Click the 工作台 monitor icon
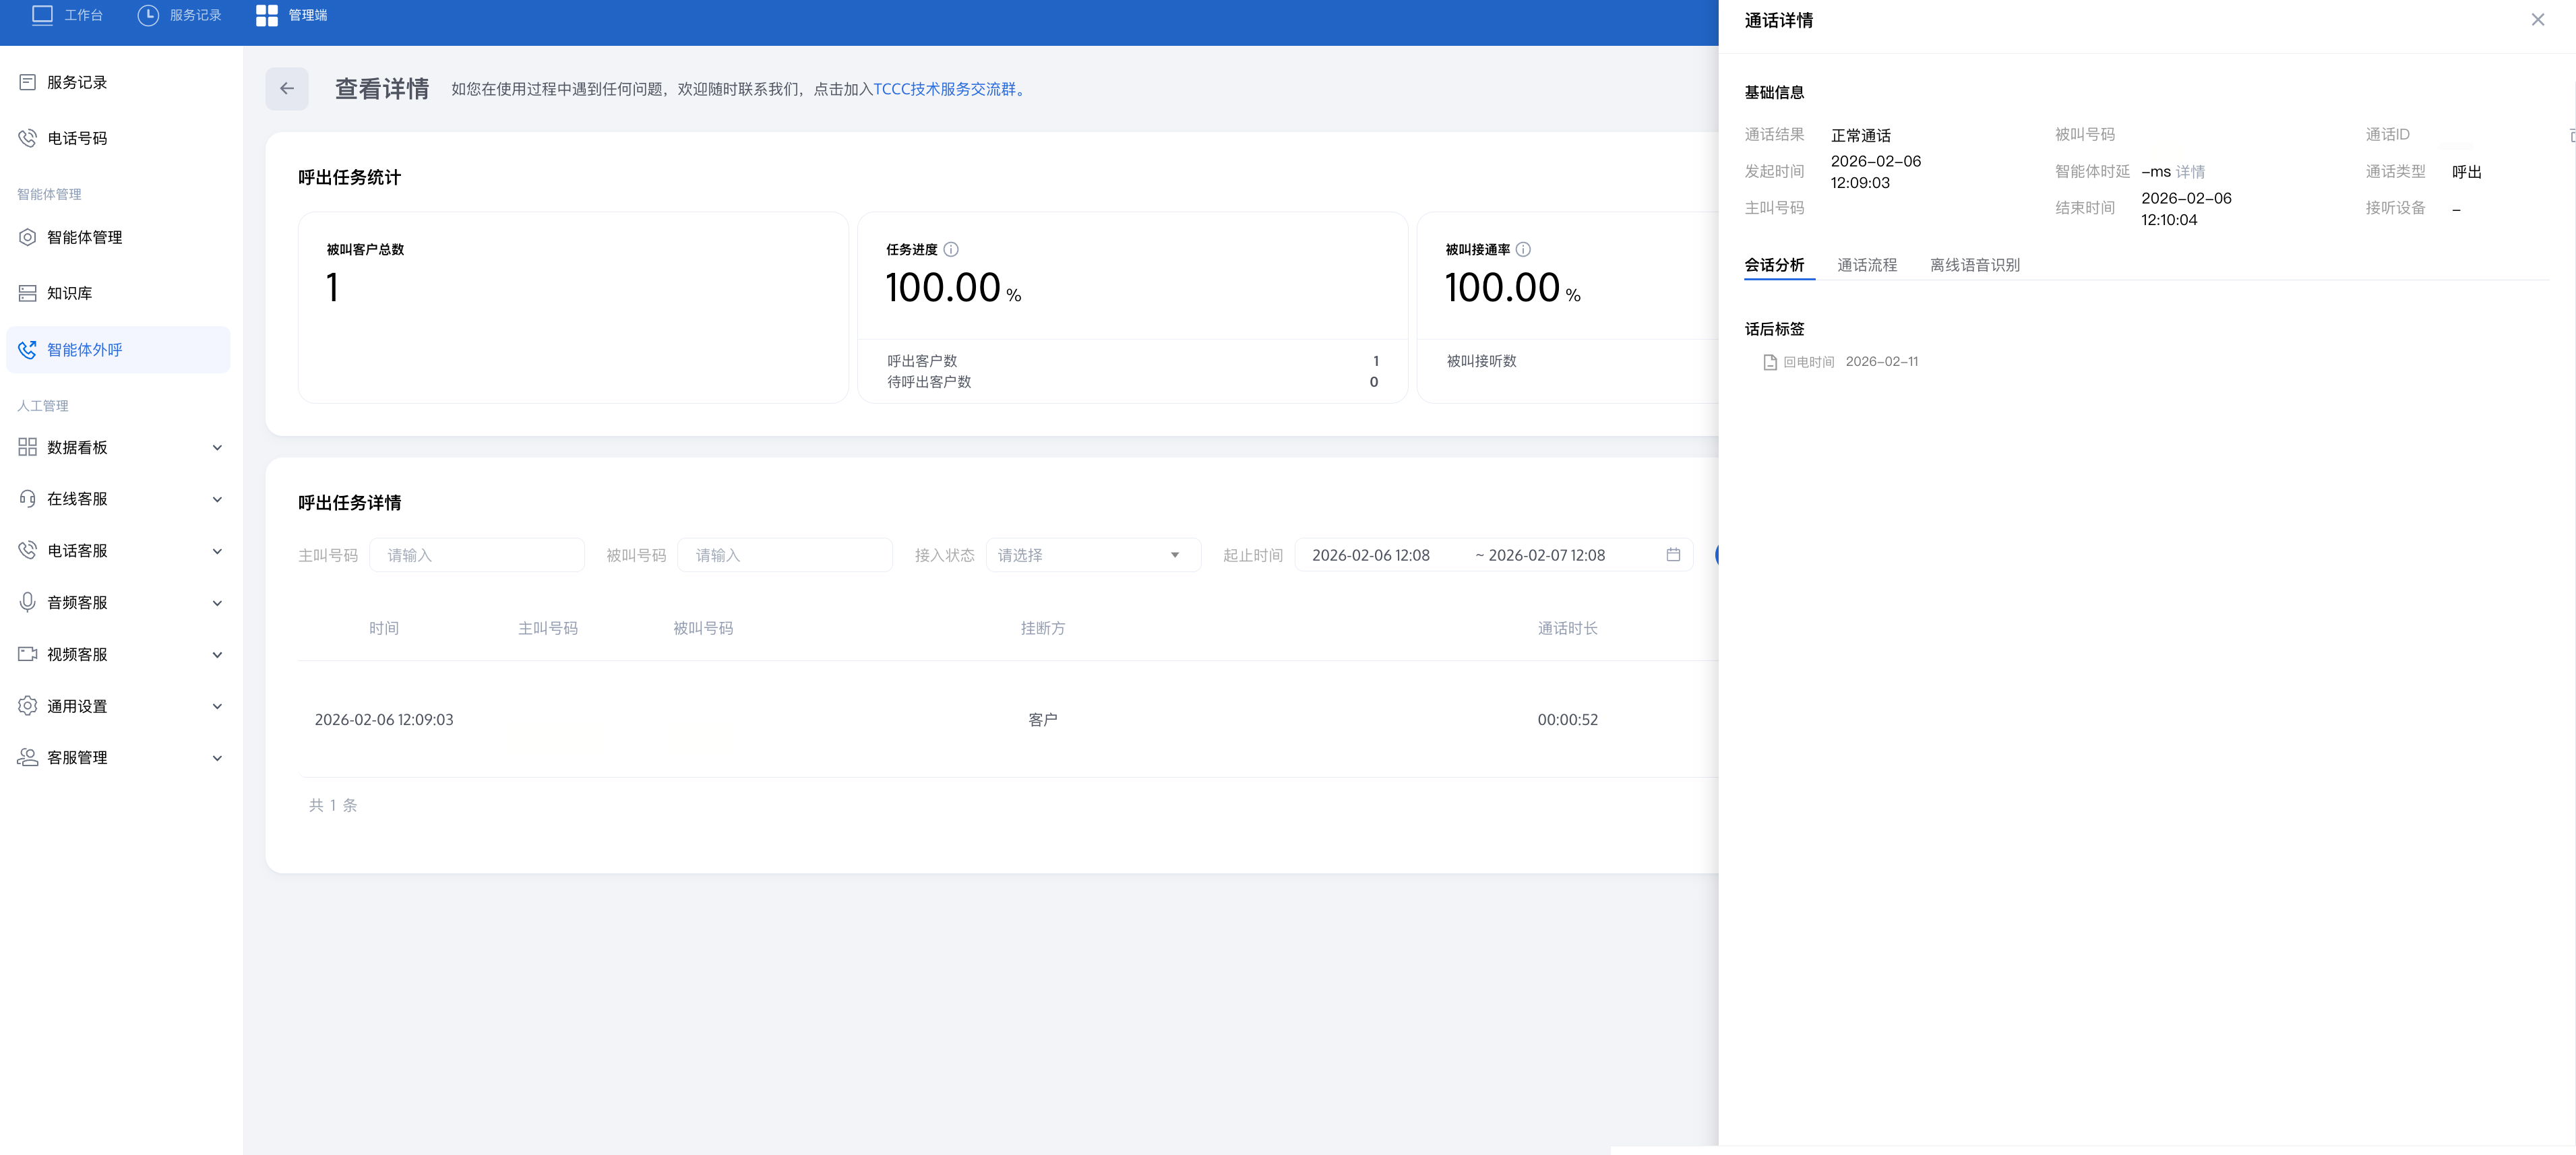The width and height of the screenshot is (2576, 1155). click(42, 15)
